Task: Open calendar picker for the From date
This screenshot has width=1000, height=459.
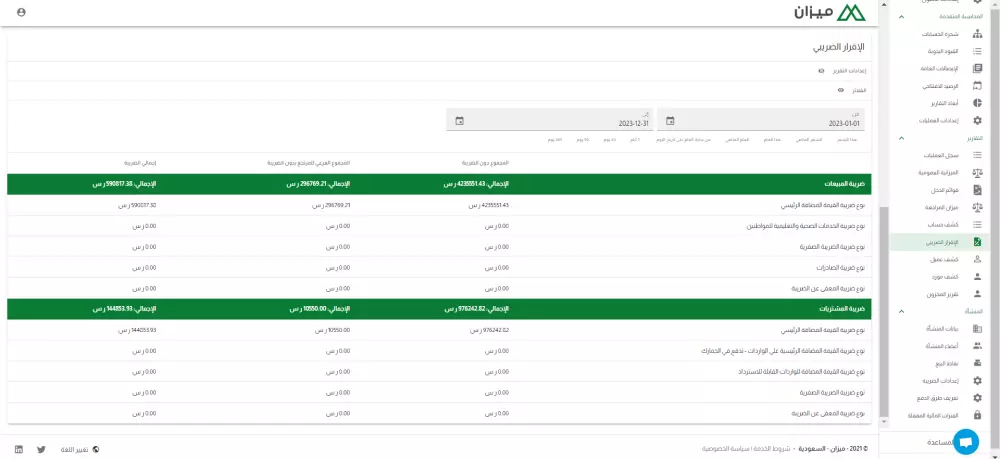Action: click(x=670, y=120)
